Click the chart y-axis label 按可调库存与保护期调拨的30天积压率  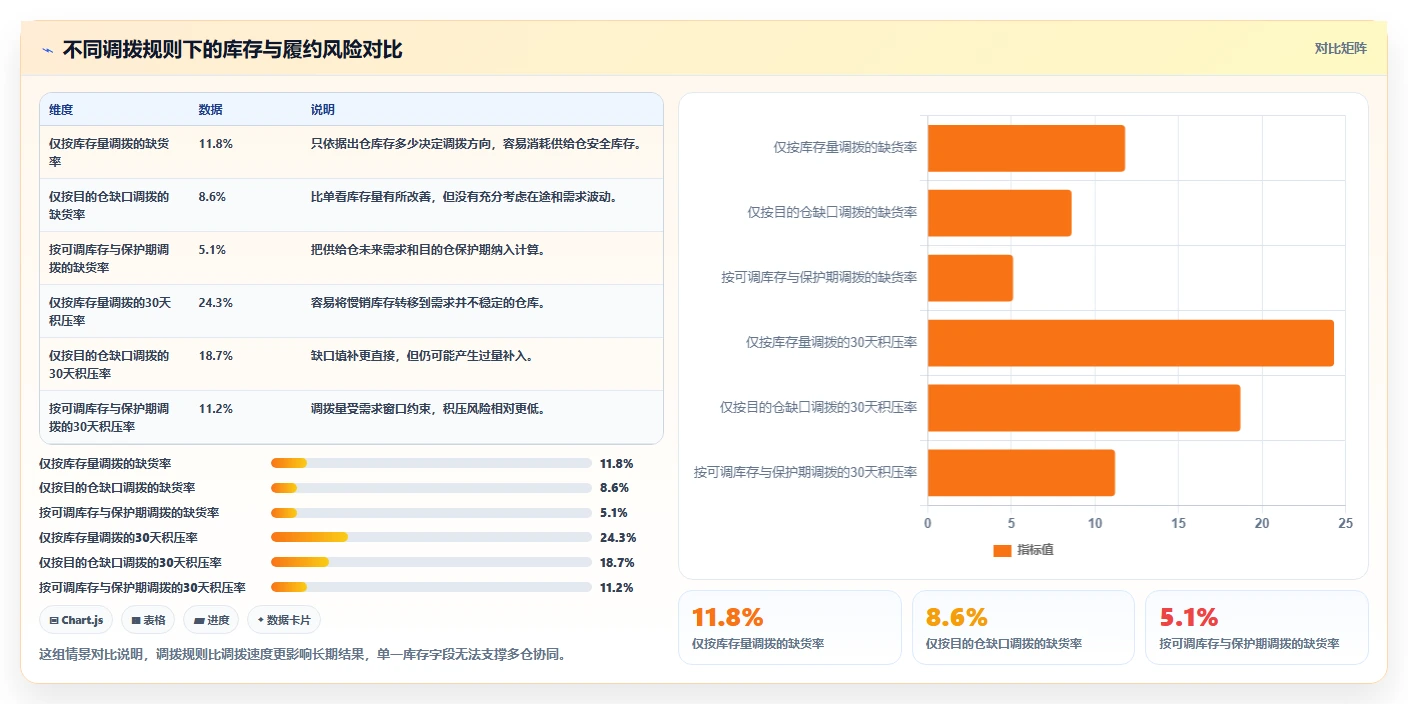point(806,473)
